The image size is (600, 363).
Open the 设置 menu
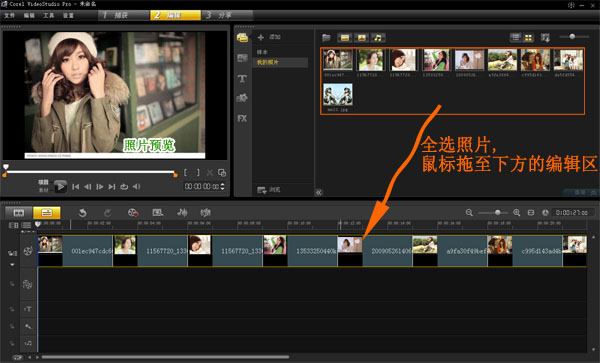pos(68,15)
